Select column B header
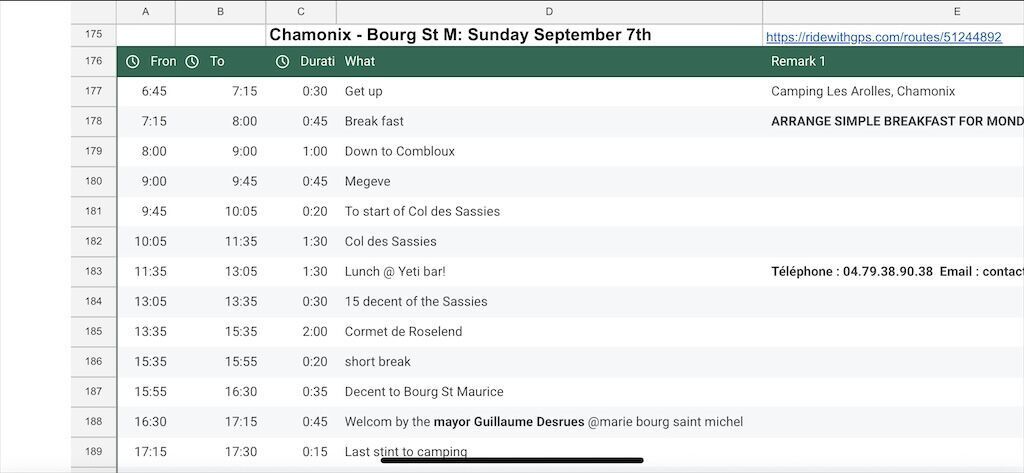1024x473 pixels. (220, 11)
